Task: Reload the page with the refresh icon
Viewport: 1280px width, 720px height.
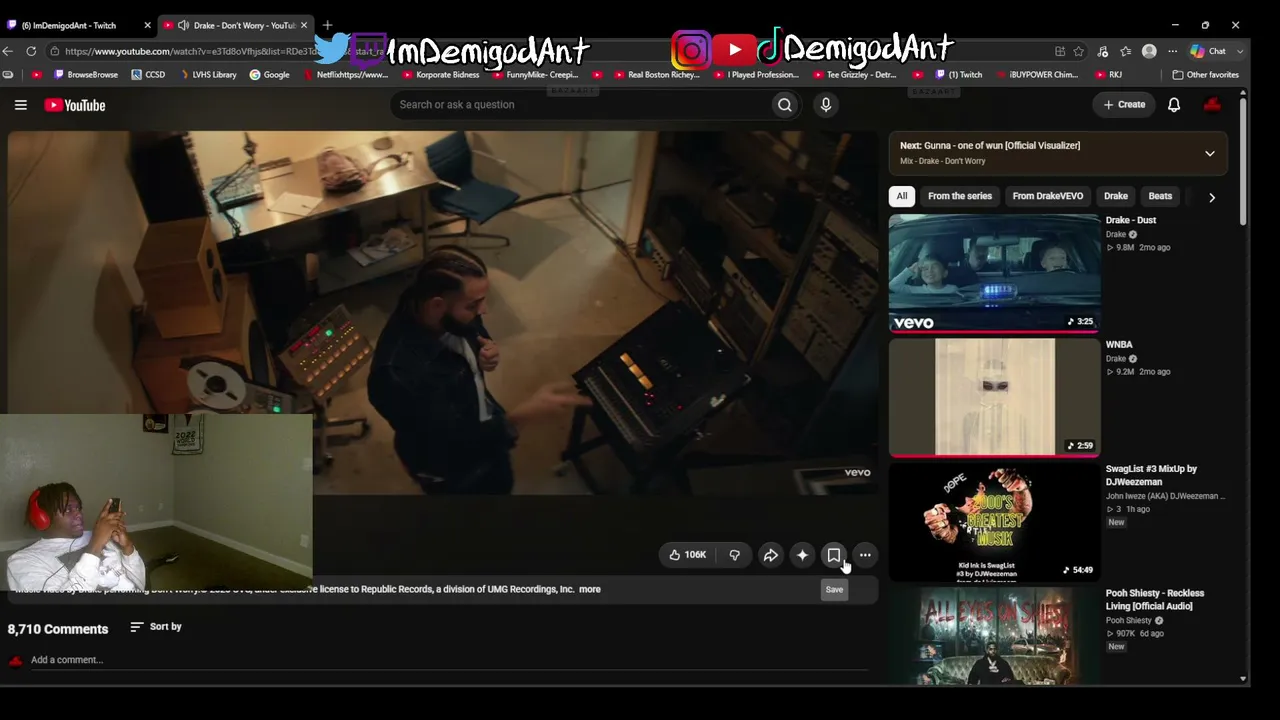Action: 31,51
